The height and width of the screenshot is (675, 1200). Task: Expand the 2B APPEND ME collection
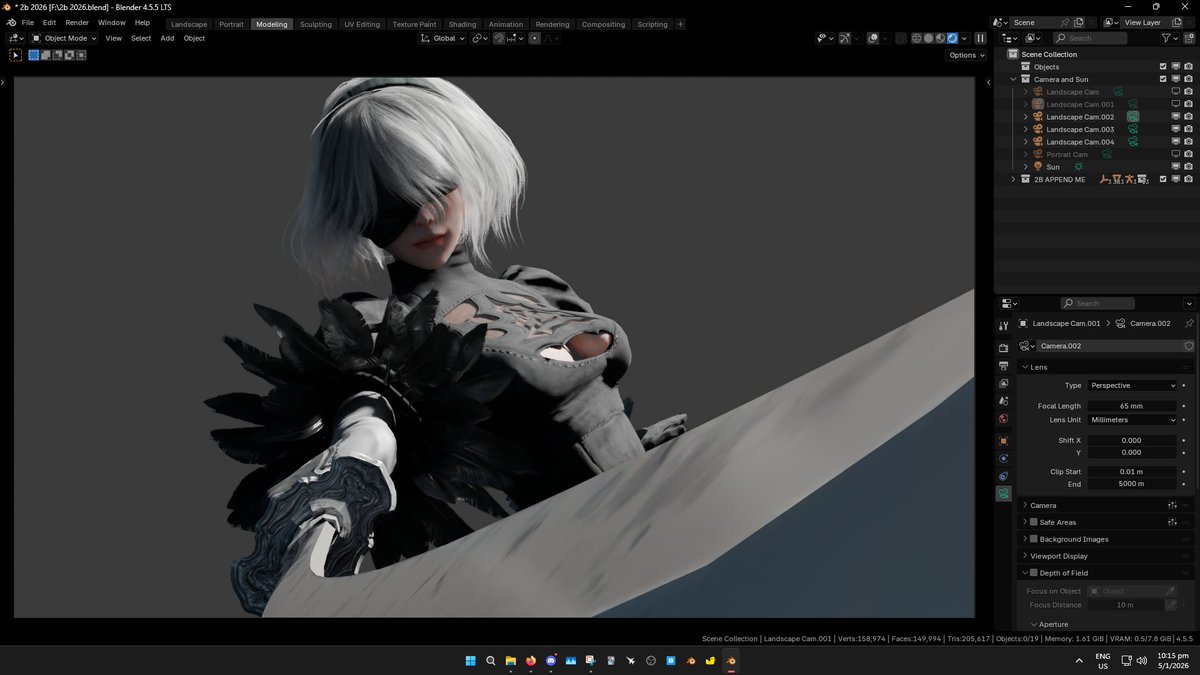[1013, 179]
